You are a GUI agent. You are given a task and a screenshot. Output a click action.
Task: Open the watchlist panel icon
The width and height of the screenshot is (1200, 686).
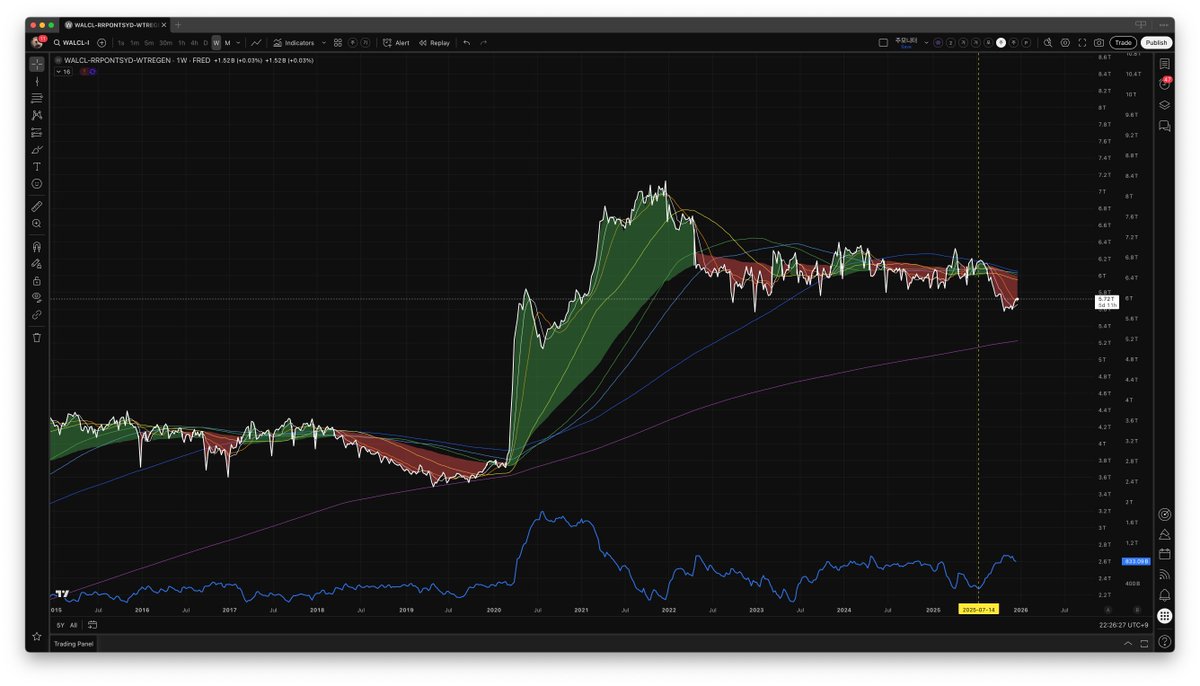point(1165,64)
